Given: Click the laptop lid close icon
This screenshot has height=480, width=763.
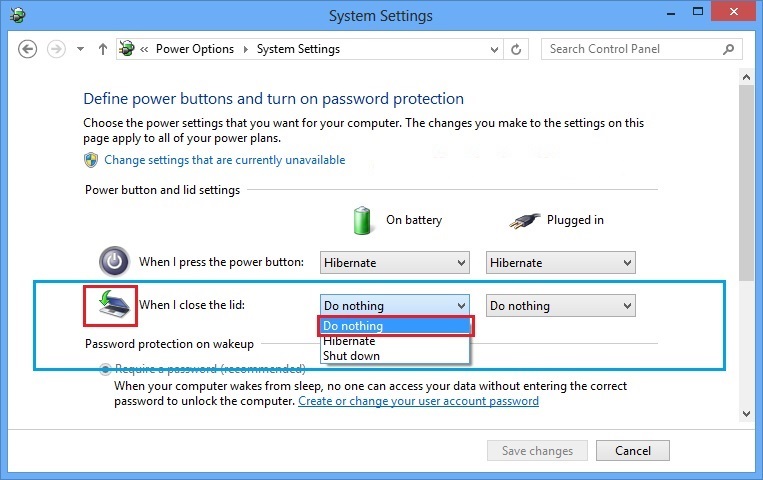Looking at the screenshot, I should [110, 305].
